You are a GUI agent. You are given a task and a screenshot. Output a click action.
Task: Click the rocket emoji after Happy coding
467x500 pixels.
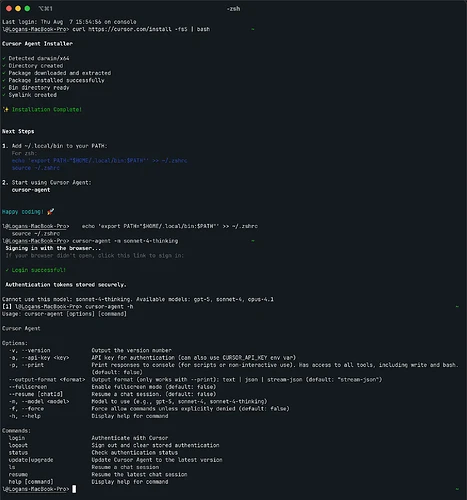pyautogui.click(x=50, y=212)
